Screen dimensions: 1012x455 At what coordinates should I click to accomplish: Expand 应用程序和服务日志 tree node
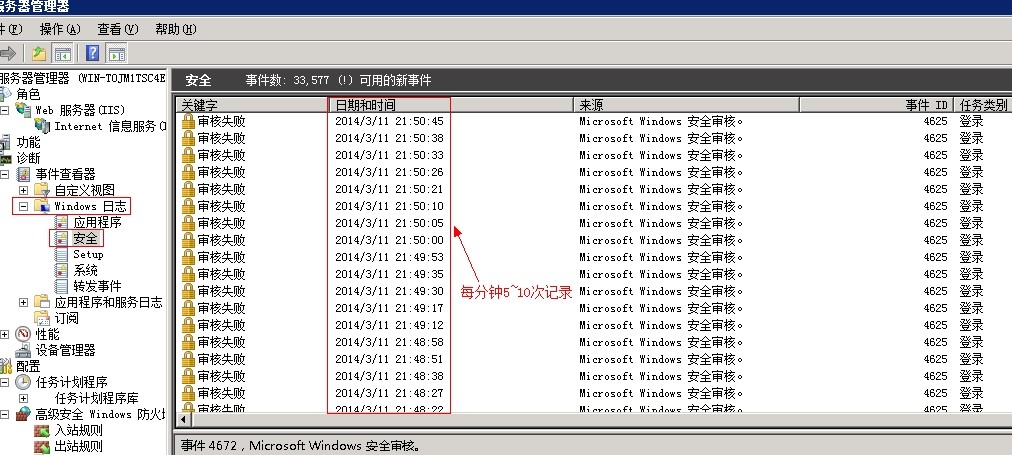tap(23, 302)
